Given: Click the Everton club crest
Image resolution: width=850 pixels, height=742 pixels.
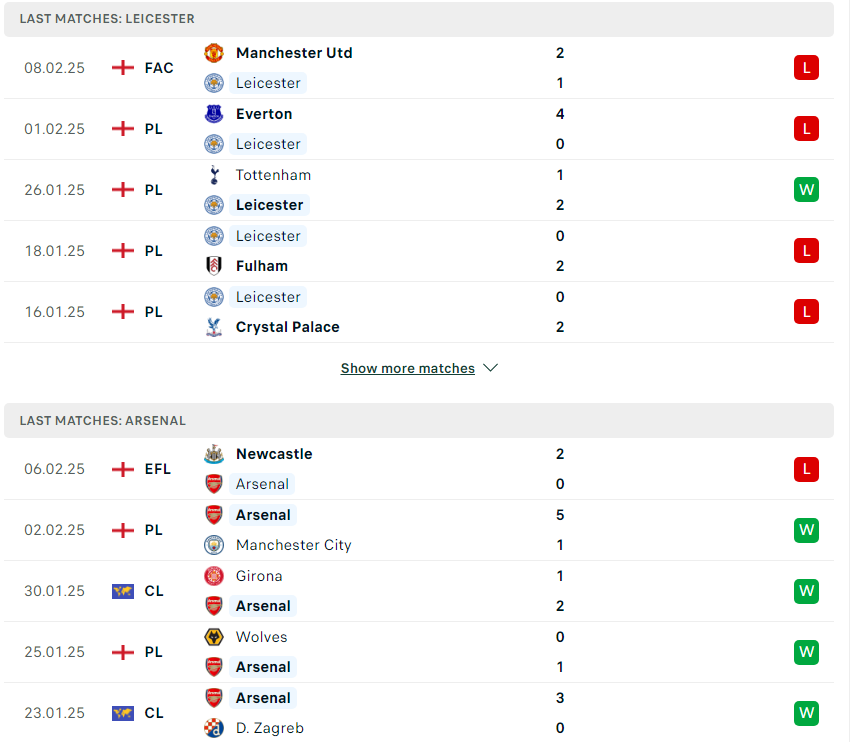Looking at the screenshot, I should coord(214,114).
